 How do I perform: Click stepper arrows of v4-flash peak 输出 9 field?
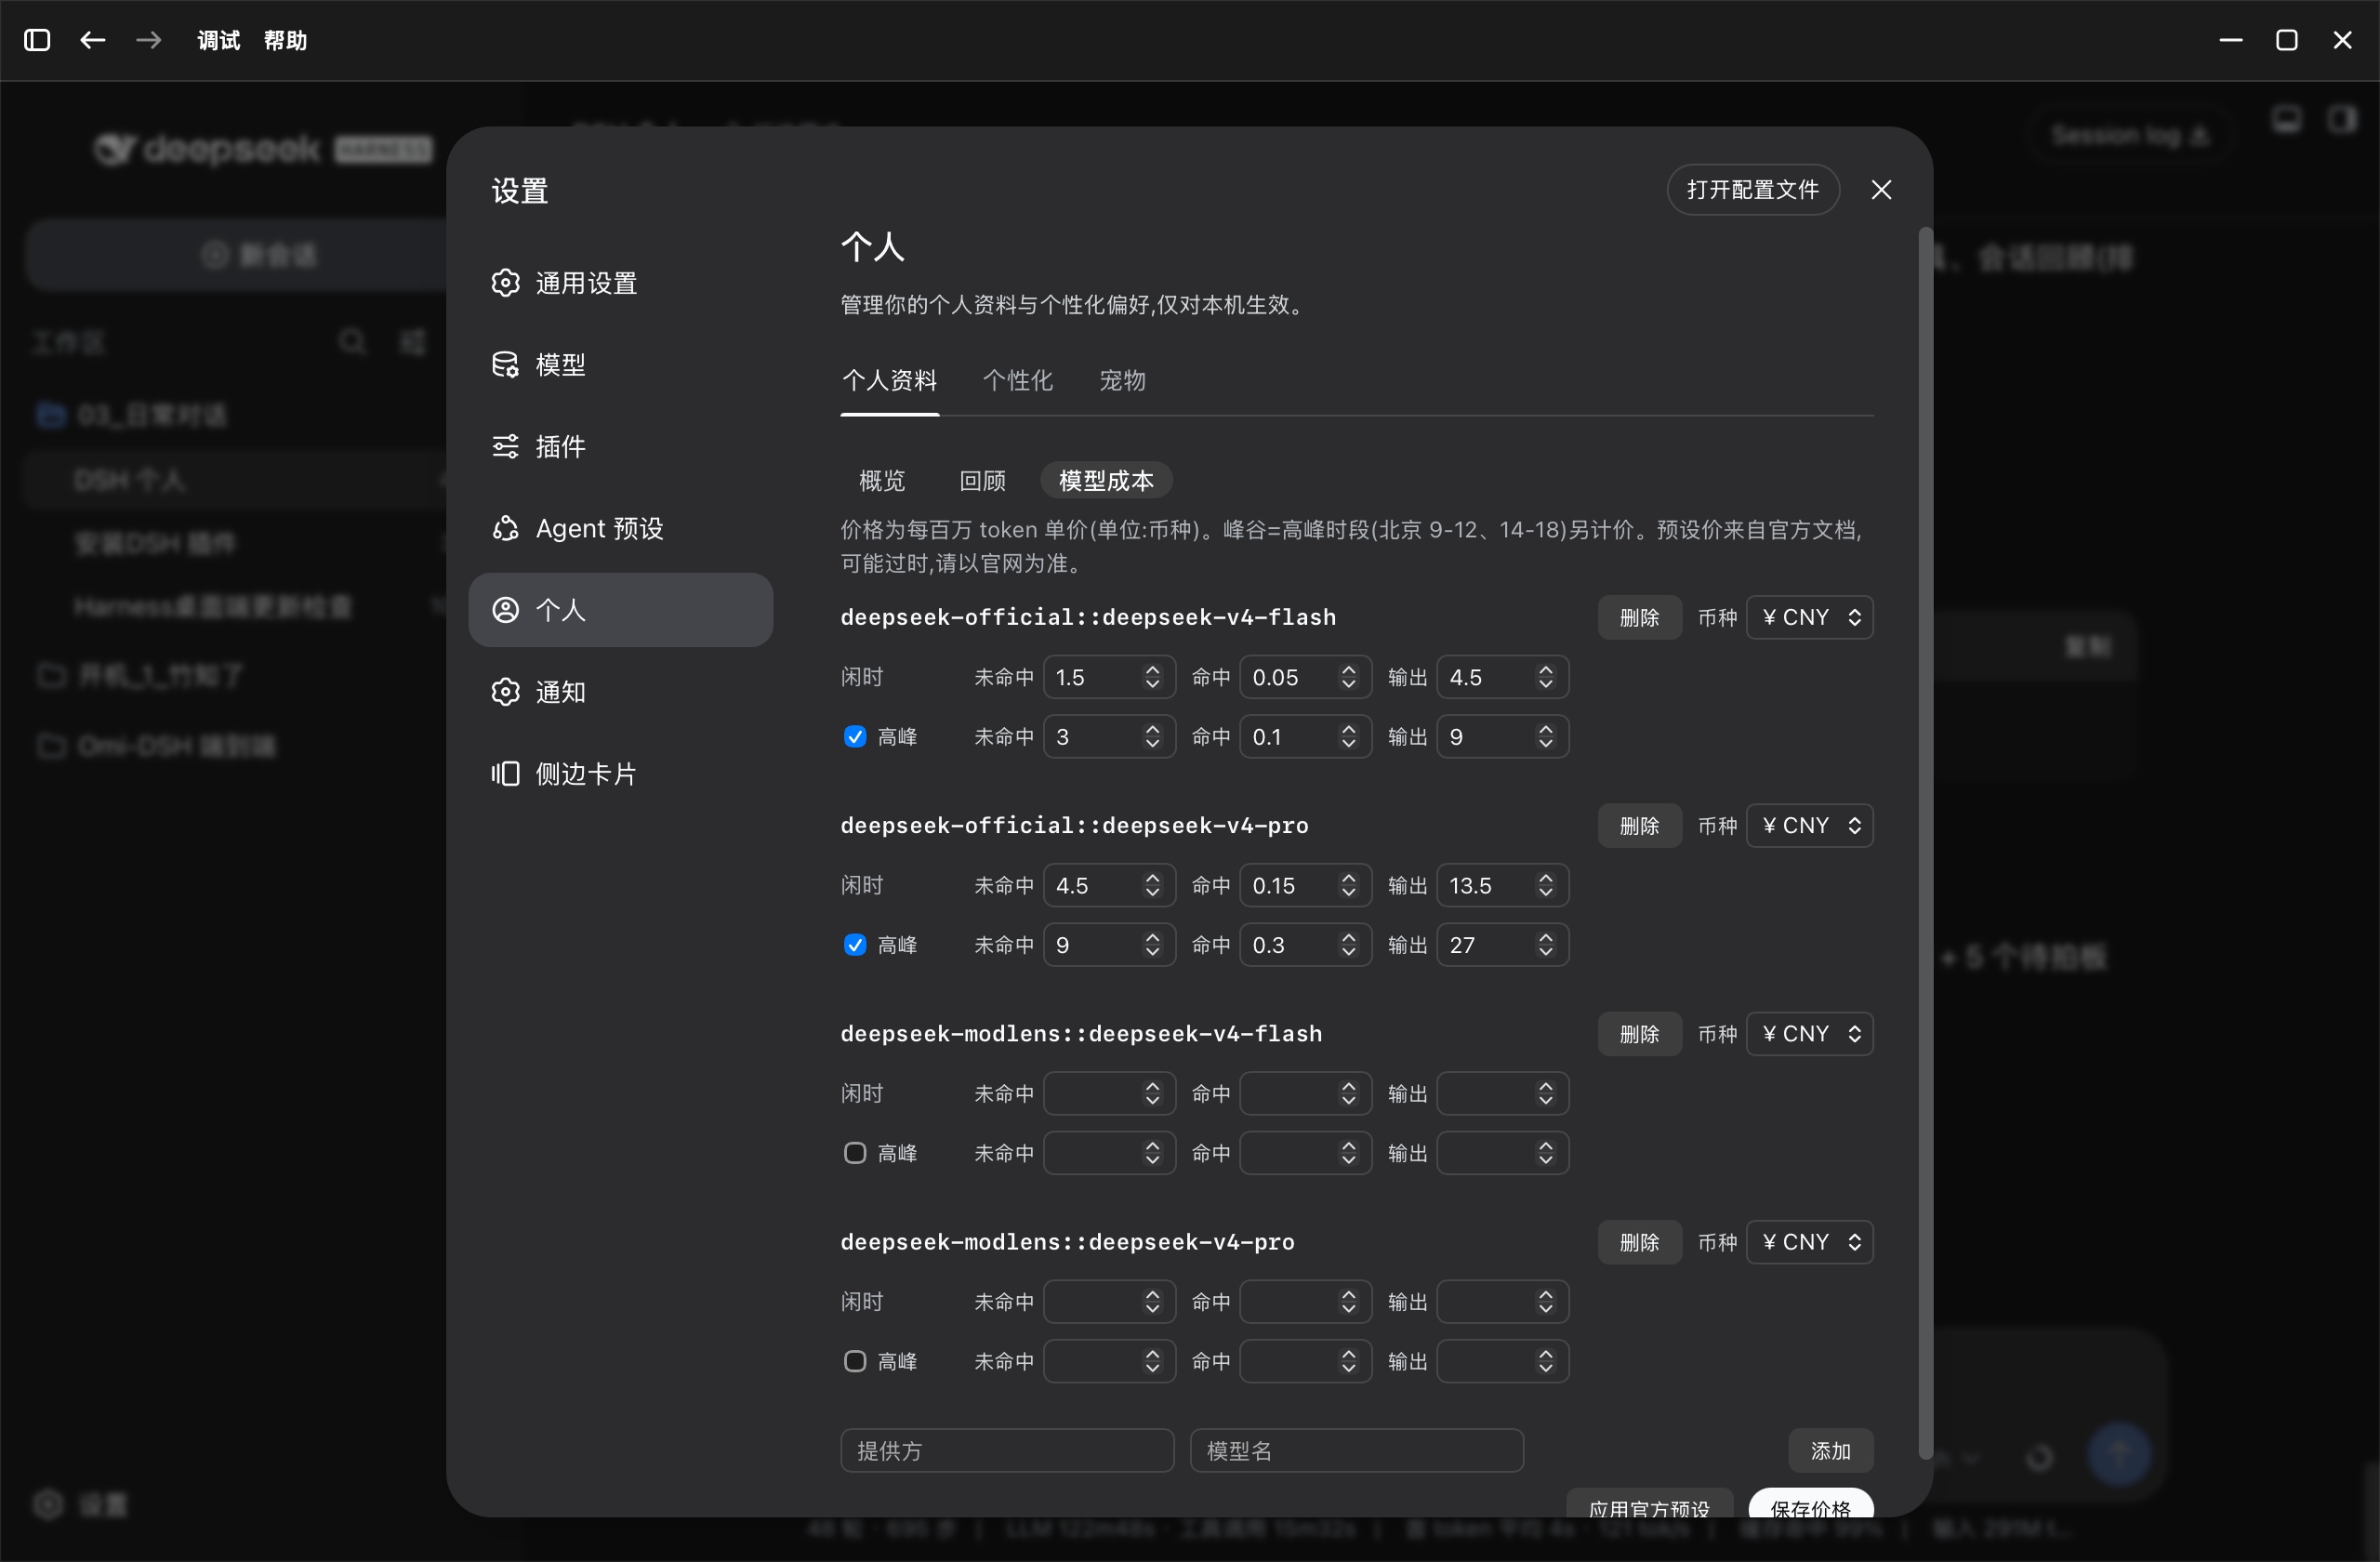point(1546,737)
